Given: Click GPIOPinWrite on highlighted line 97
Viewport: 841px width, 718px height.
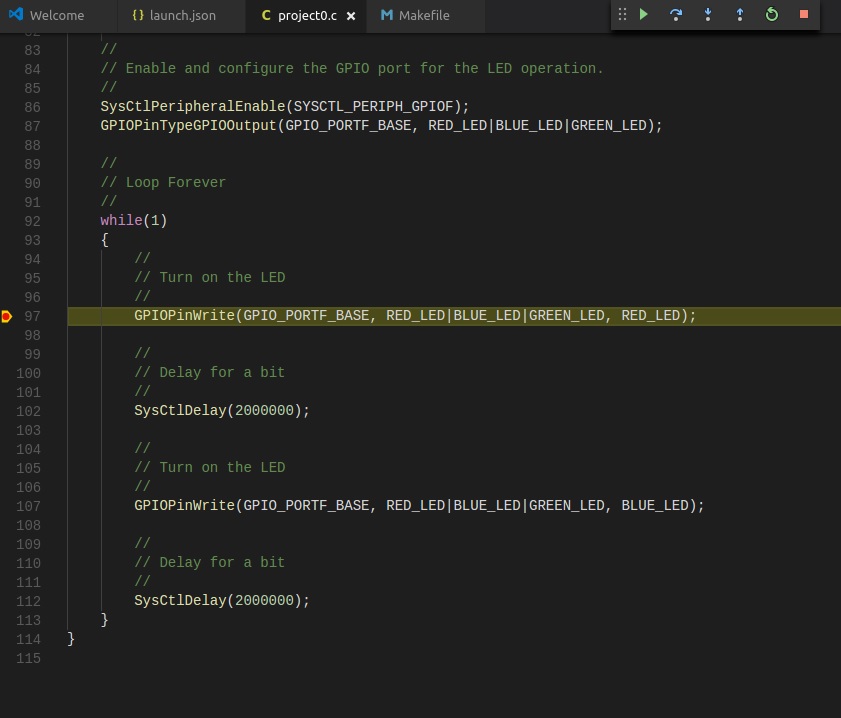Looking at the screenshot, I should click(x=185, y=315).
